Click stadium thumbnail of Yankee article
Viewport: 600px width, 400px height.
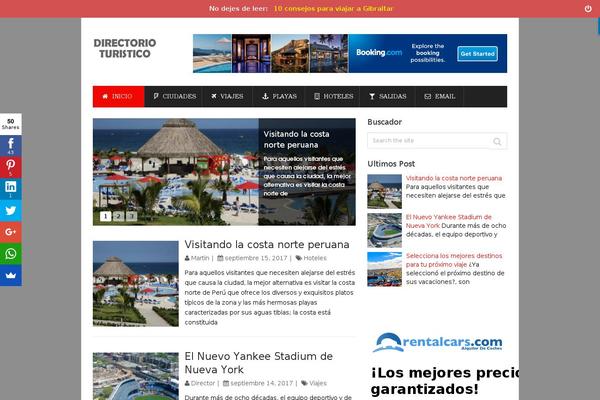[135, 376]
